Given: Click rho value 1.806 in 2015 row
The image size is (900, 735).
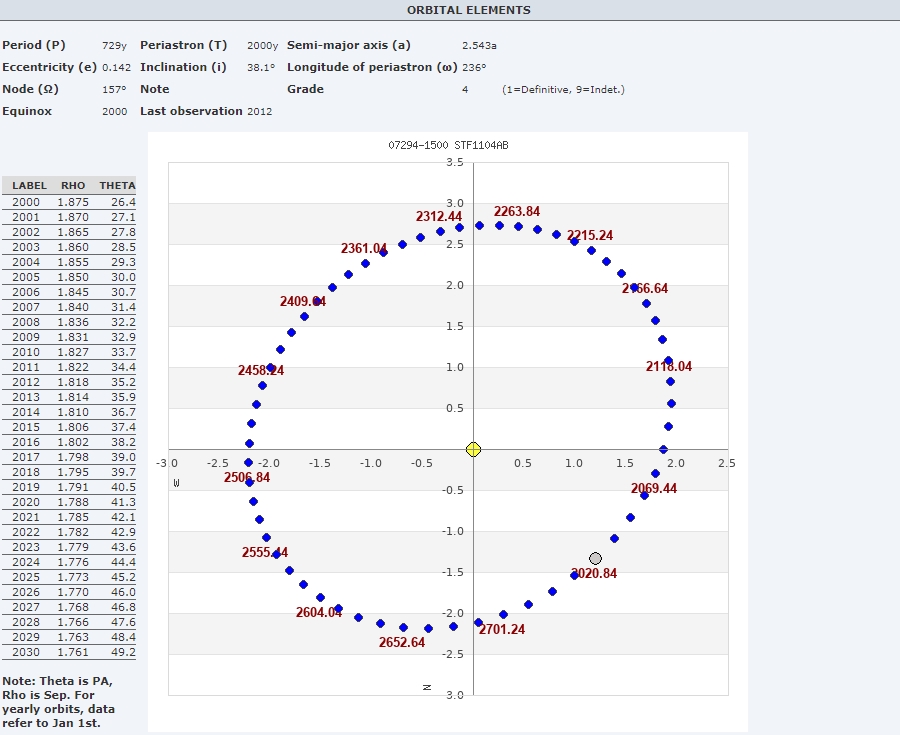Looking at the screenshot, I should pyautogui.click(x=73, y=427).
